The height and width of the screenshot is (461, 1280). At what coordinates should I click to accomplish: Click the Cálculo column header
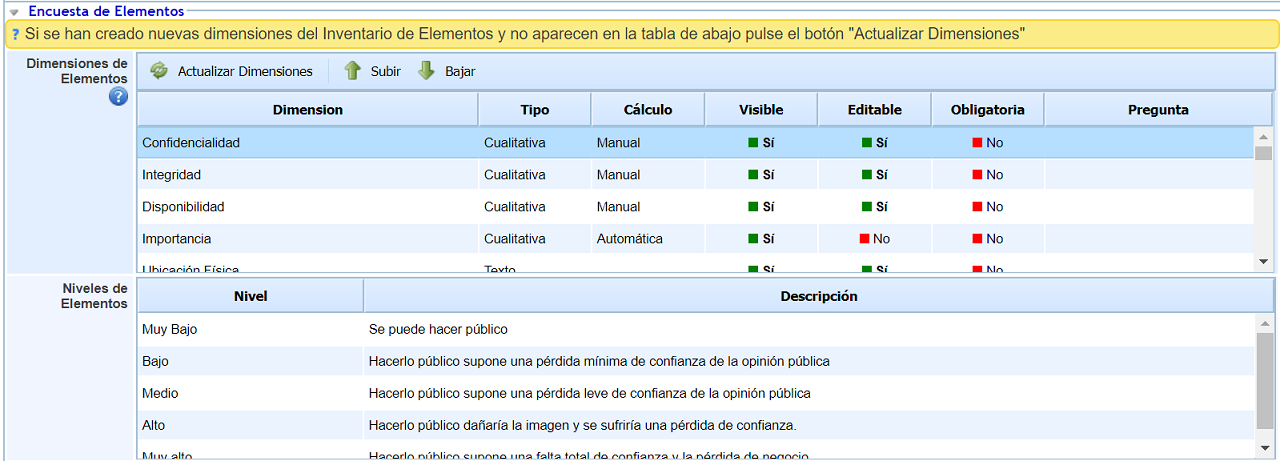click(x=647, y=110)
